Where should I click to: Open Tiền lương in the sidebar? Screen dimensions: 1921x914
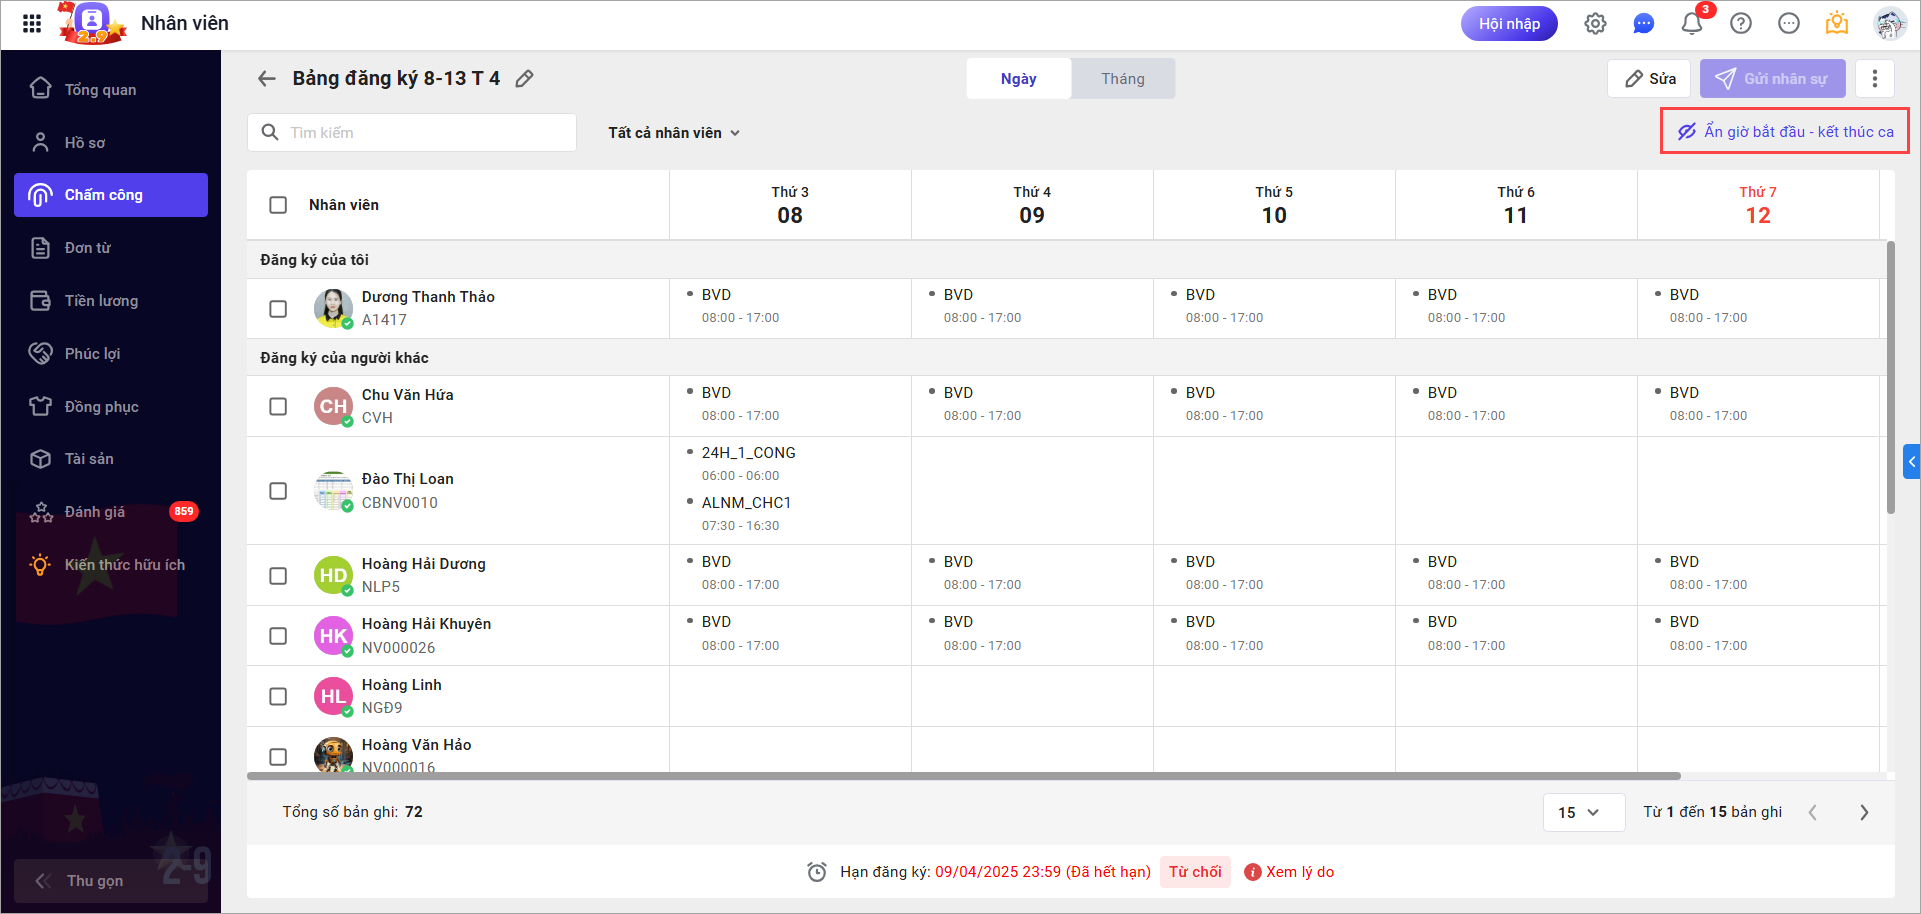pos(101,301)
